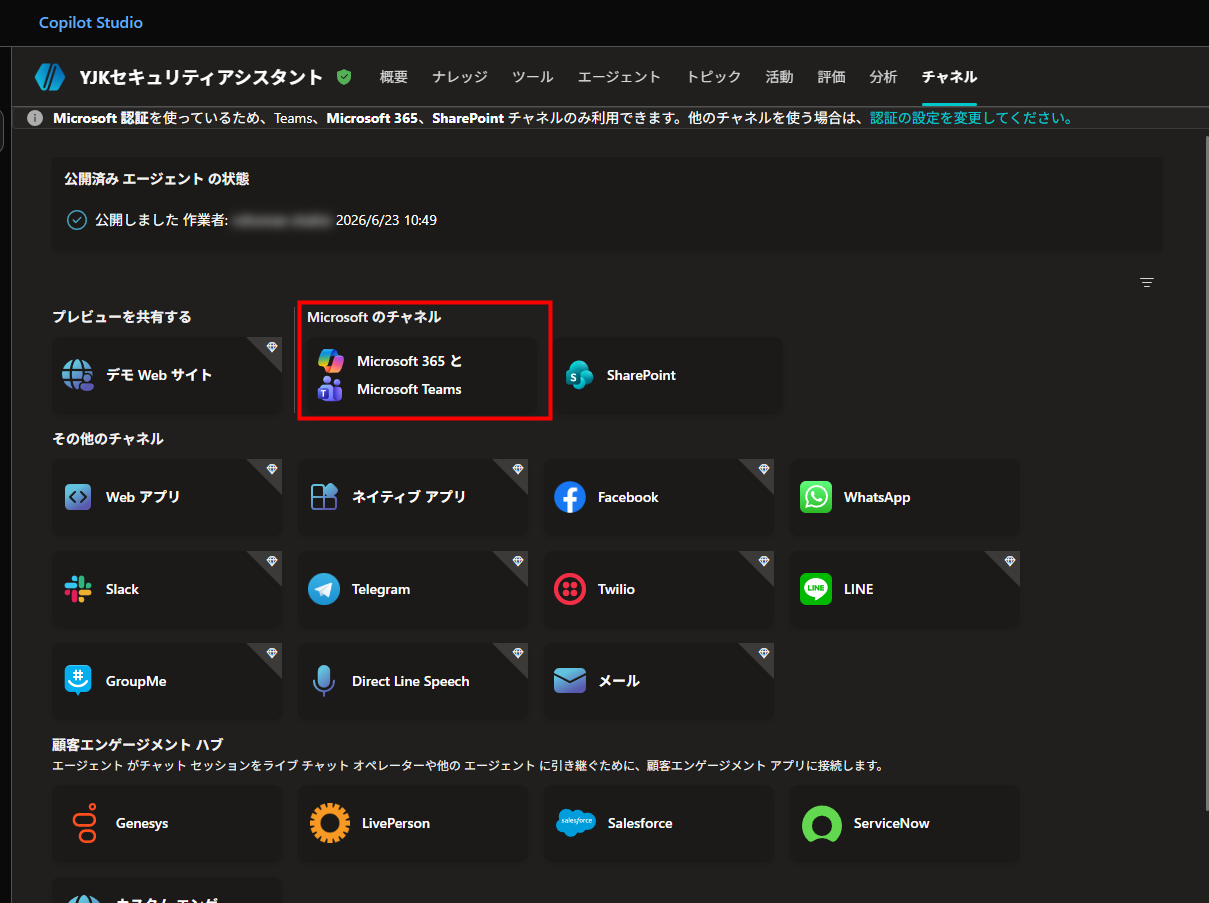Image resolution: width=1209 pixels, height=903 pixels.
Task: Click the green shield verified badge
Action: [x=344, y=77]
